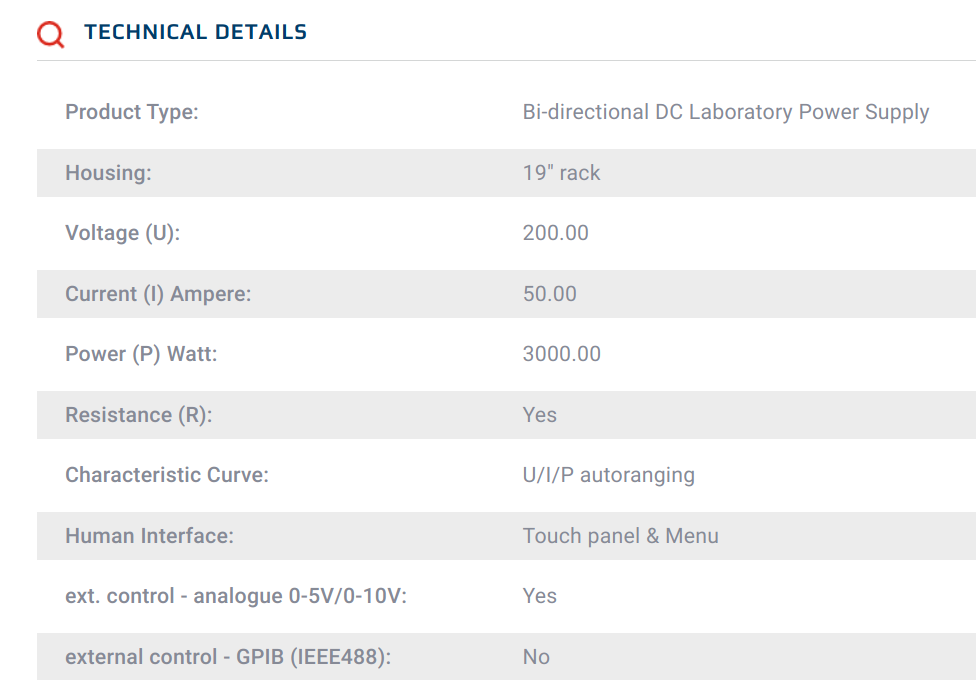
Task: Select the 50.00 current value
Action: click(550, 294)
